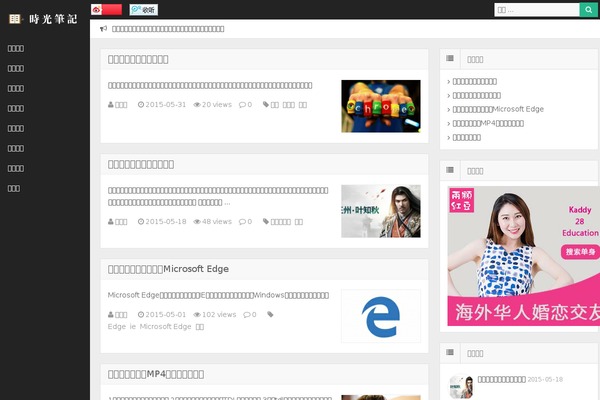Image resolution: width=600 pixels, height=400 pixels.
Task: Click the tag icon on the 2015-05-01 post
Action: pos(271,314)
